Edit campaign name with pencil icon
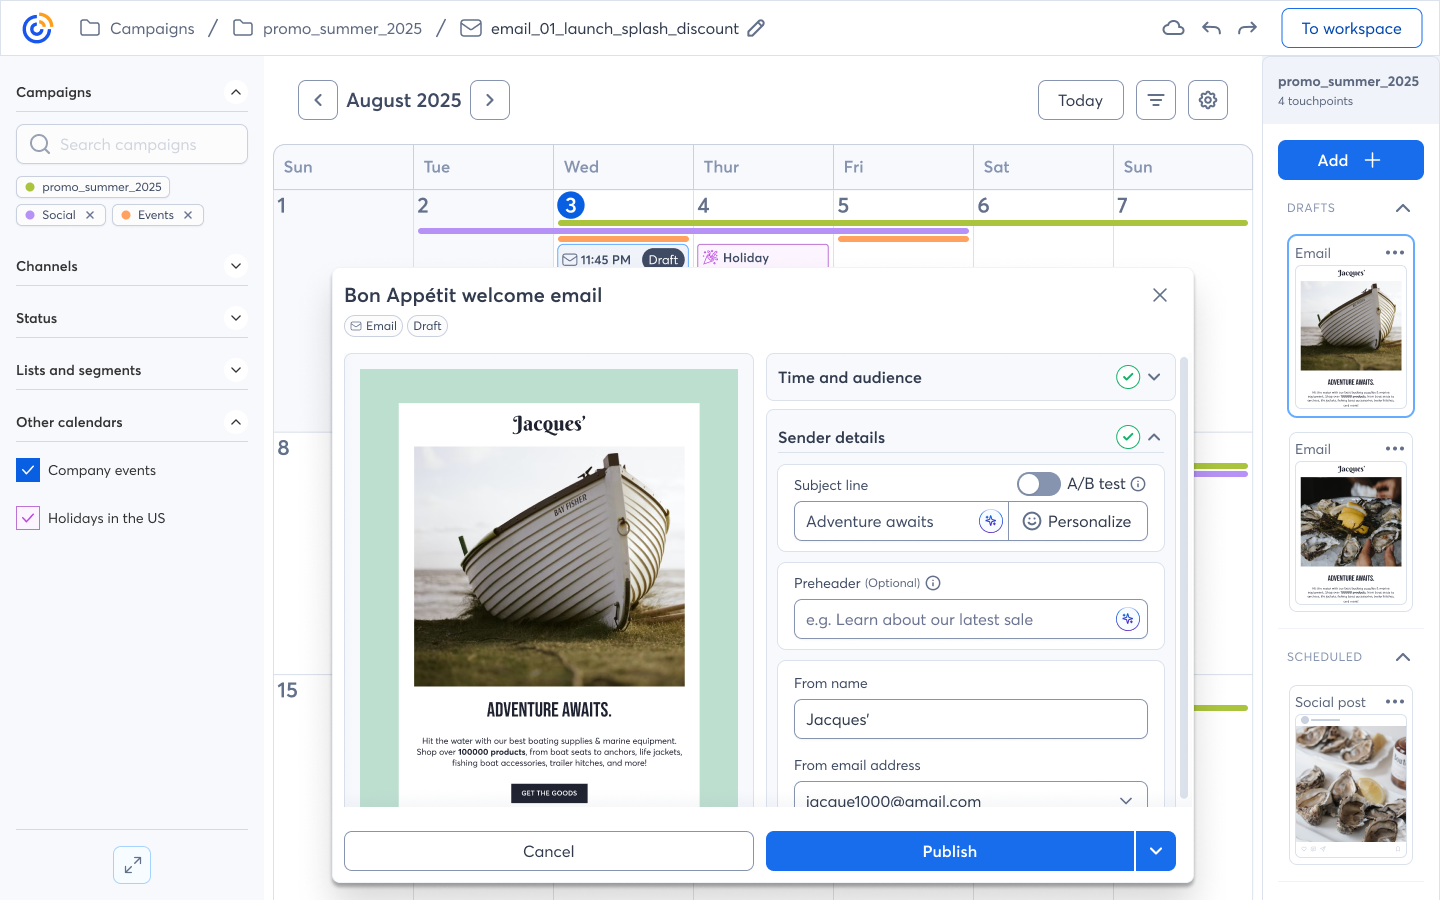Viewport: 1440px width, 900px height. tap(756, 28)
